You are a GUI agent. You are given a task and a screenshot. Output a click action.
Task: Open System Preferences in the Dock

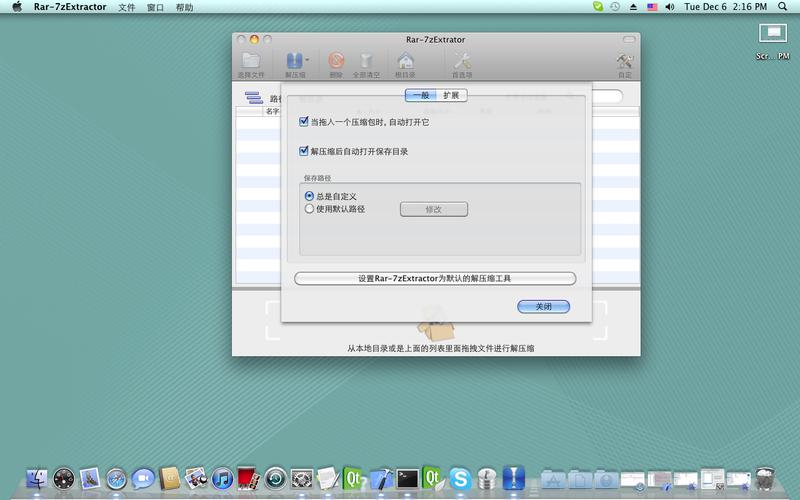[302, 479]
